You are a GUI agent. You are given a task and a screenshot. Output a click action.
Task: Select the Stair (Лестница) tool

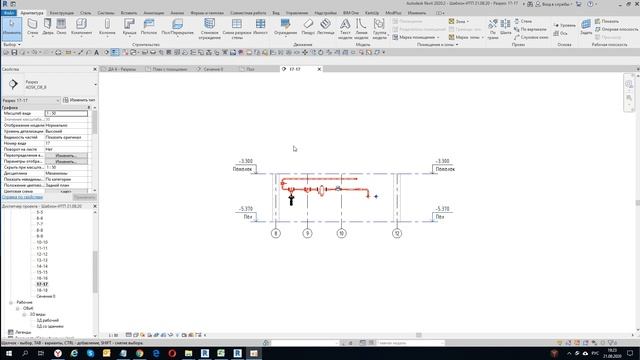pos(326,27)
